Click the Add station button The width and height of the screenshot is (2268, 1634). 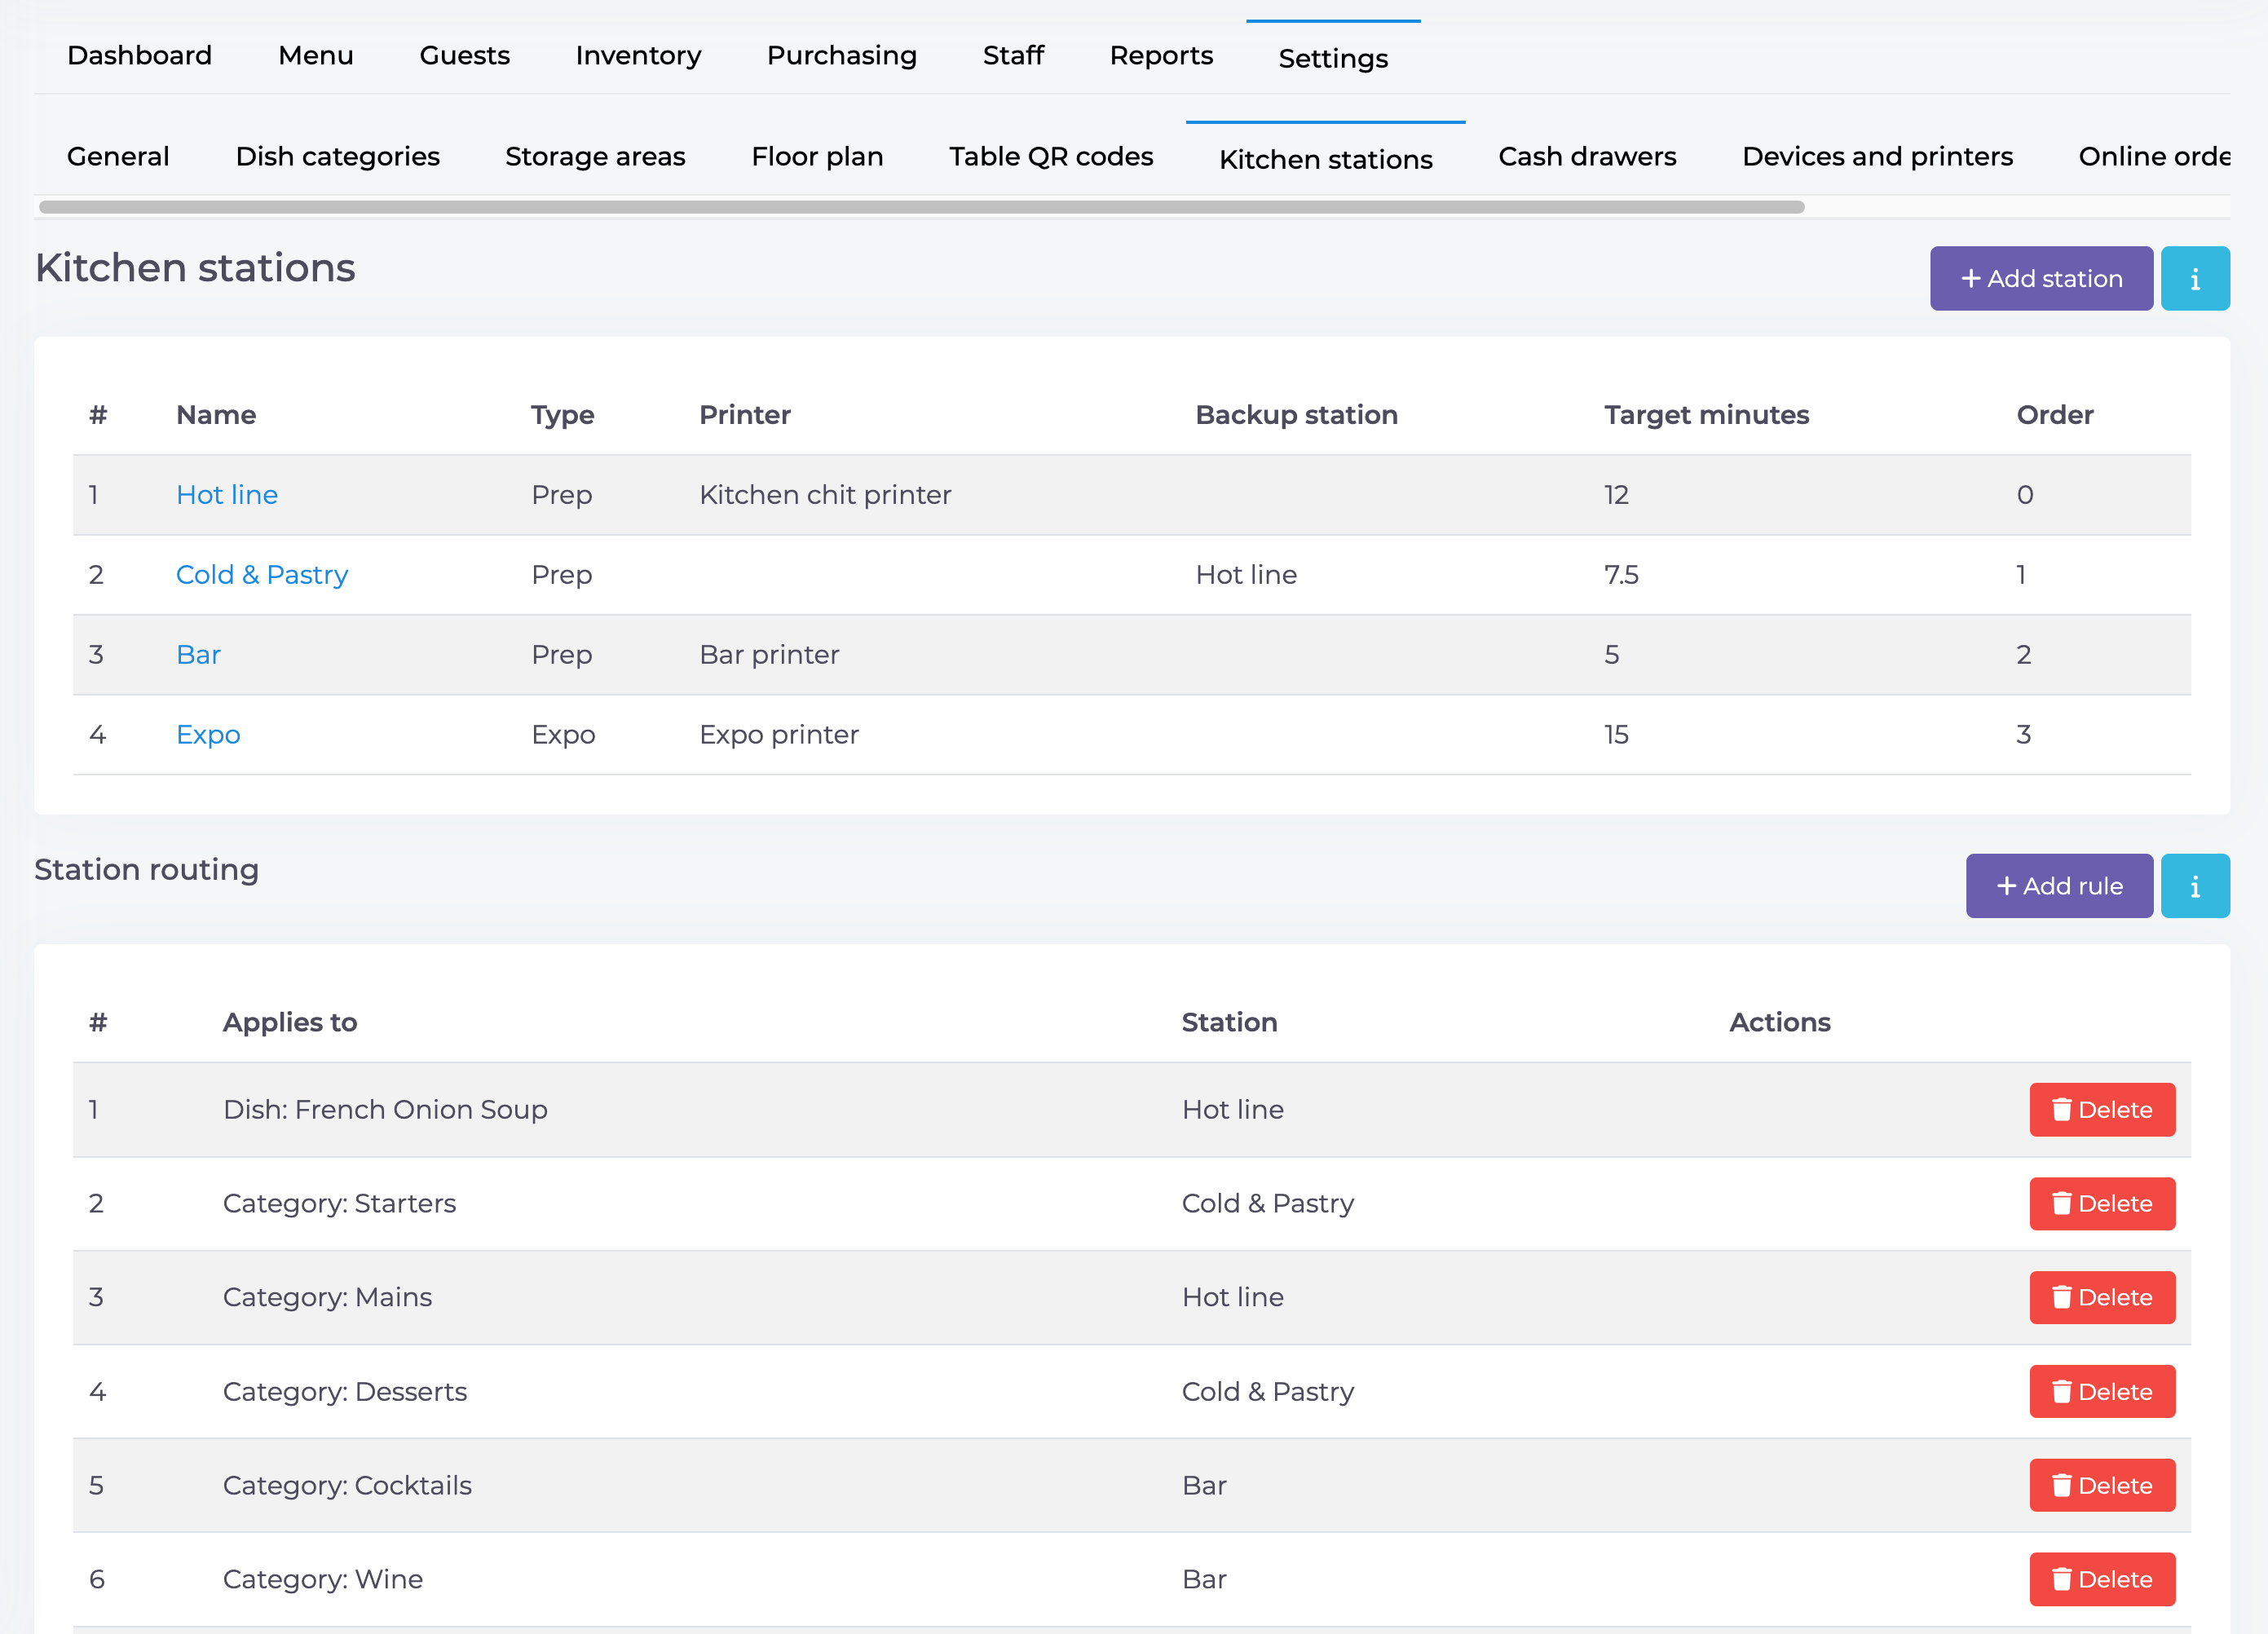click(2041, 279)
